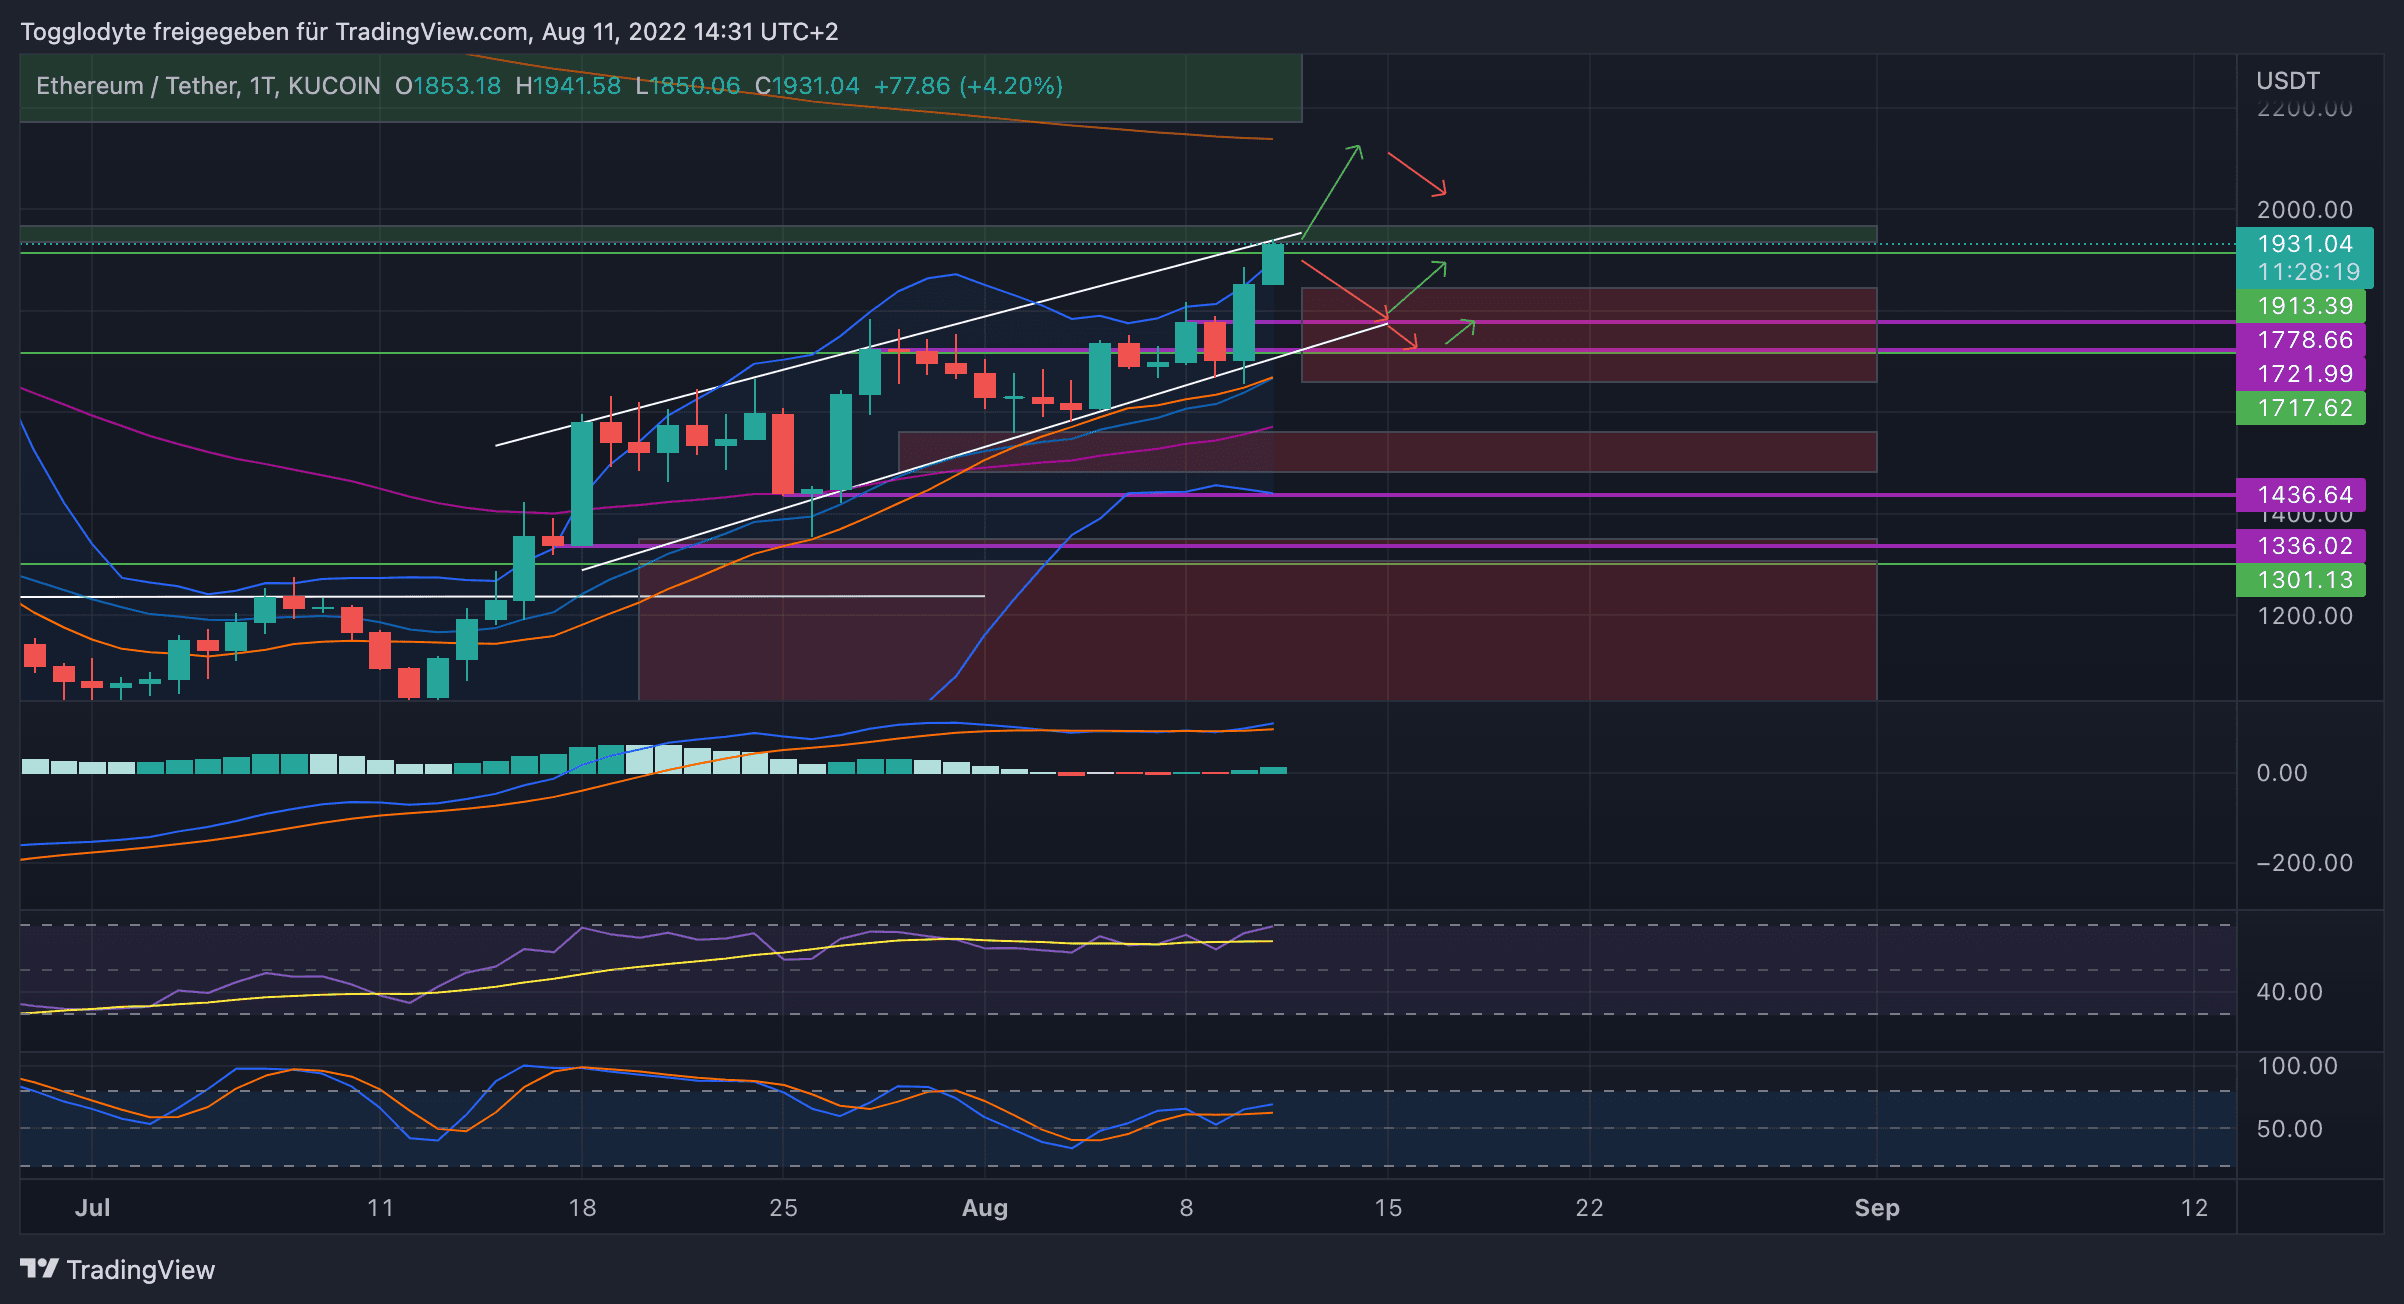Select the purple 1778.66 price label
2404x1304 pixels.
click(x=2304, y=340)
